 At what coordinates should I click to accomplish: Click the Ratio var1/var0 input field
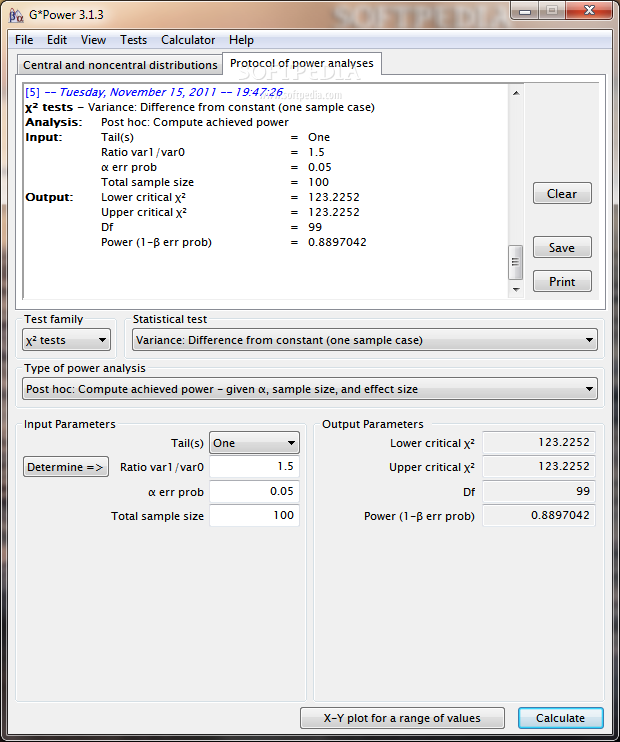tap(254, 467)
